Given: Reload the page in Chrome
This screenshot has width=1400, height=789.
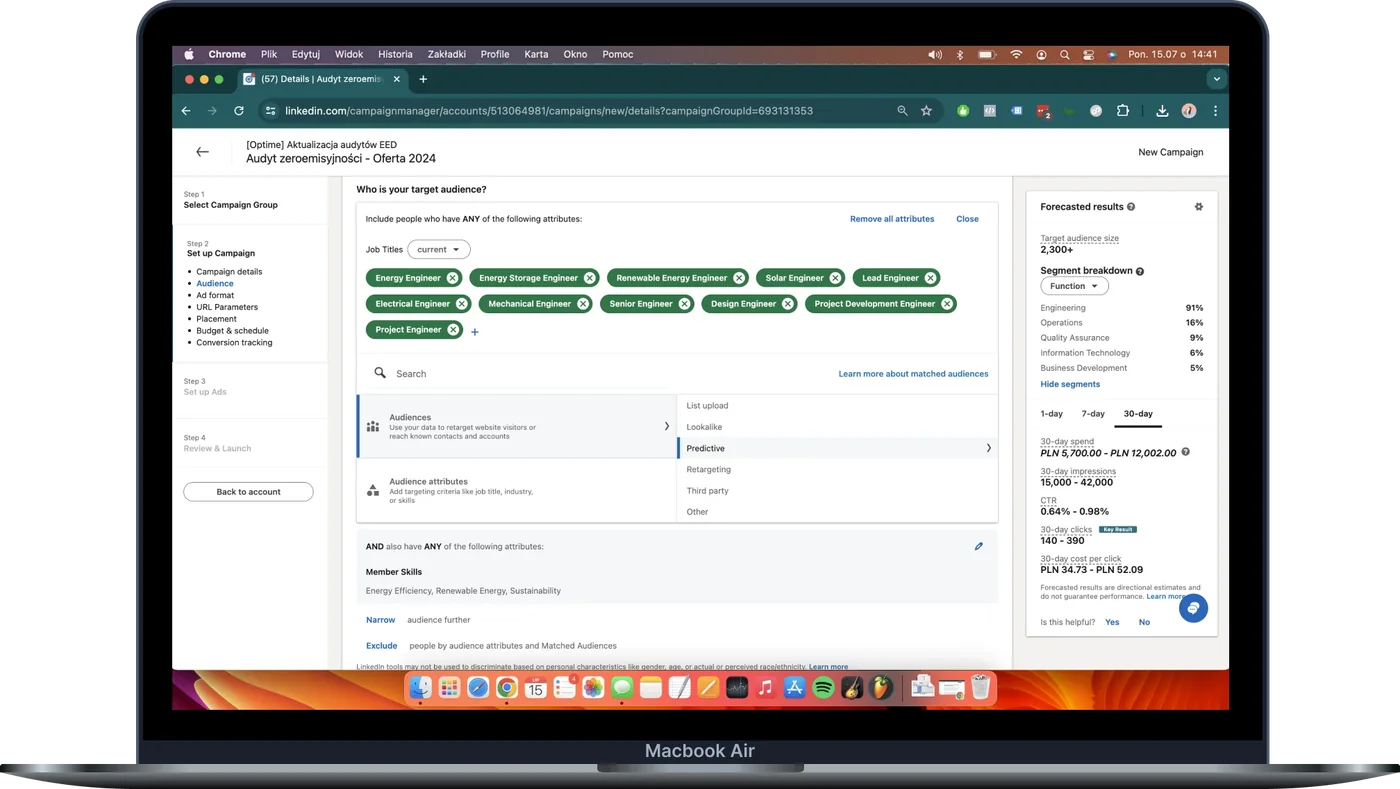Looking at the screenshot, I should (x=238, y=111).
